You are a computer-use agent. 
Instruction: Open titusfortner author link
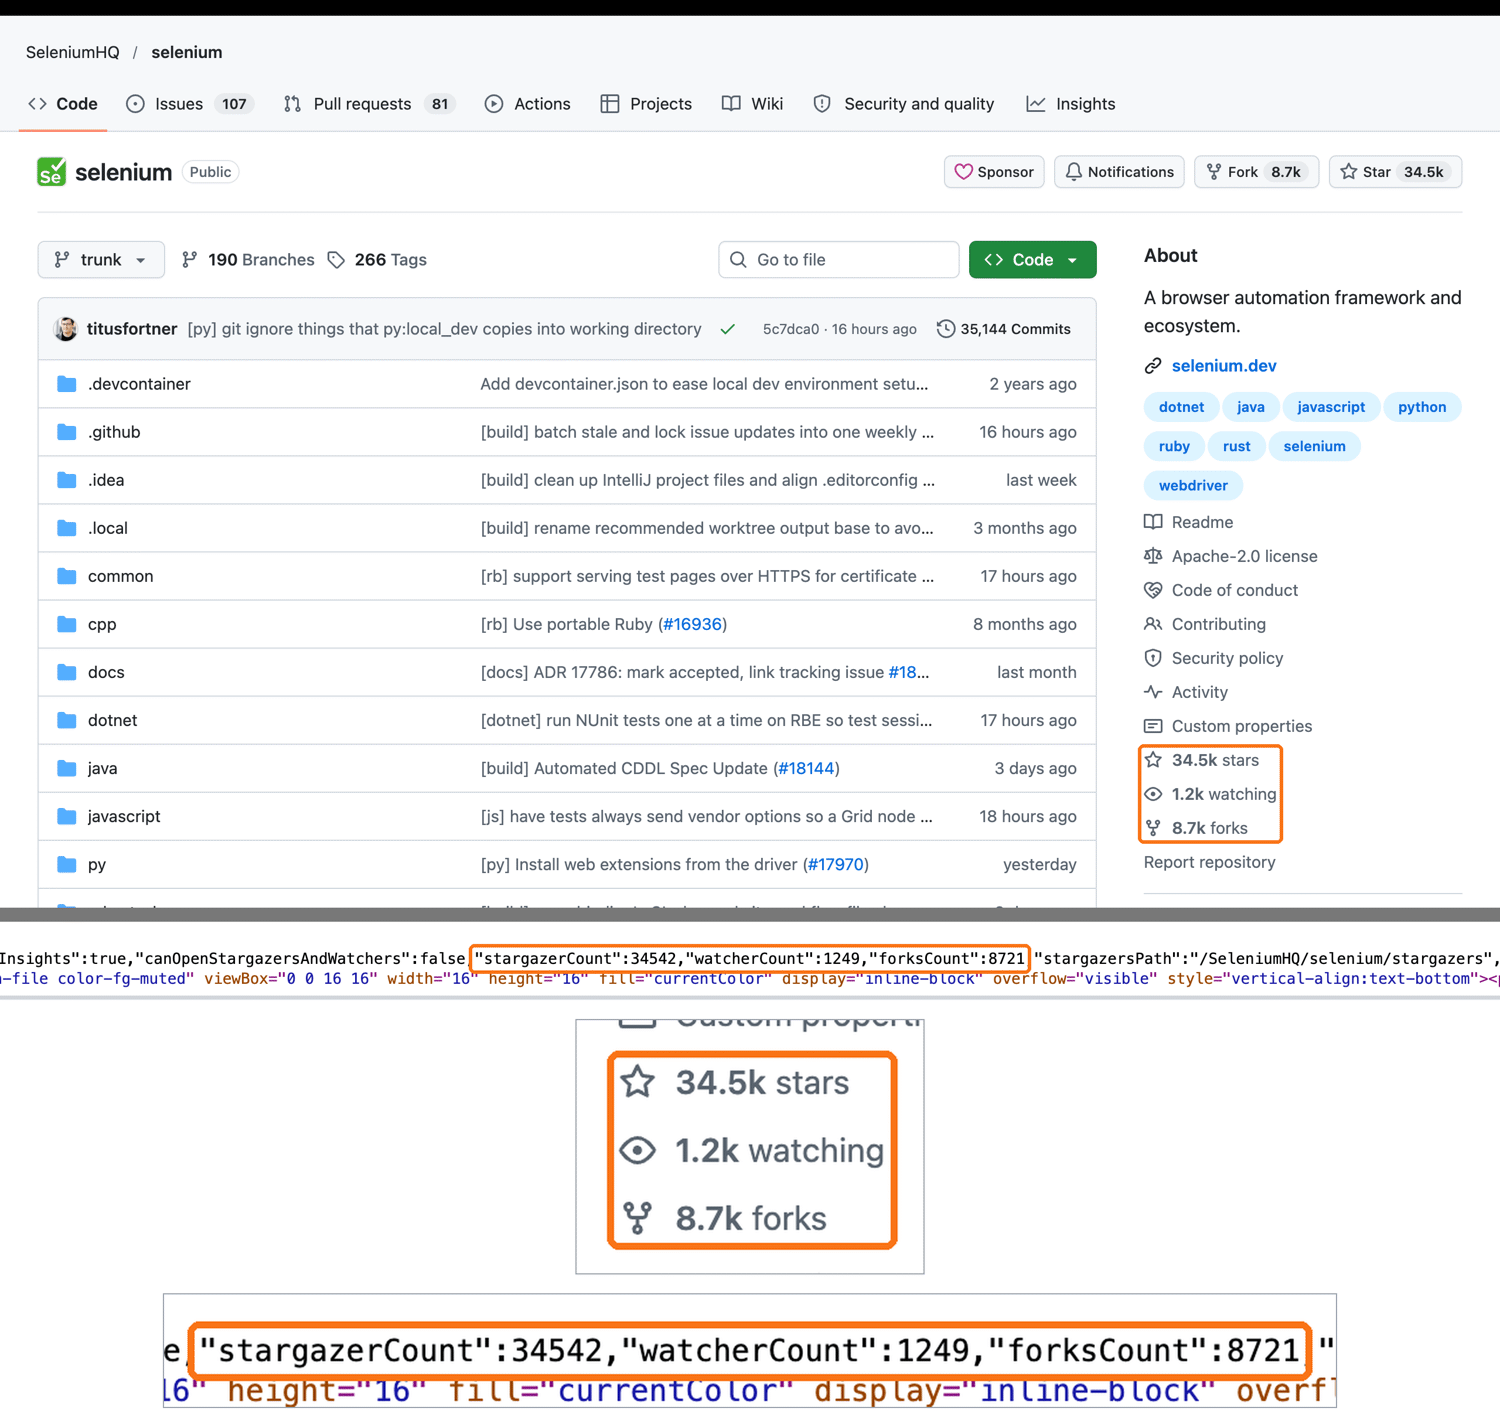coord(132,329)
